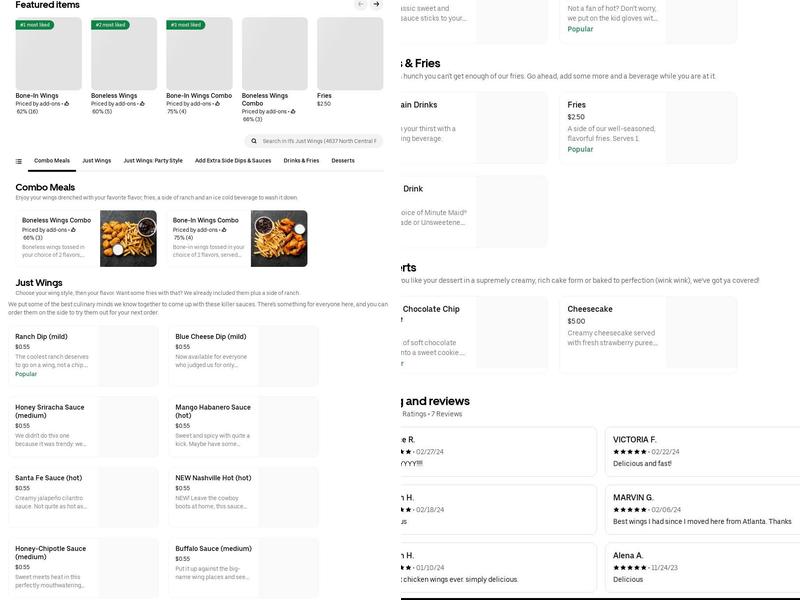Open the Desserts tab
This screenshot has width=800, height=600.
343,161
